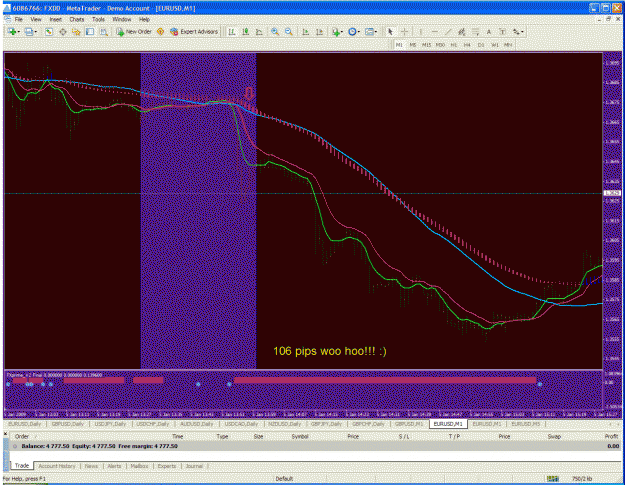Open the Strategy Tester icon
Image resolution: width=625 pixels, height=485 pixels.
[x=104, y=32]
